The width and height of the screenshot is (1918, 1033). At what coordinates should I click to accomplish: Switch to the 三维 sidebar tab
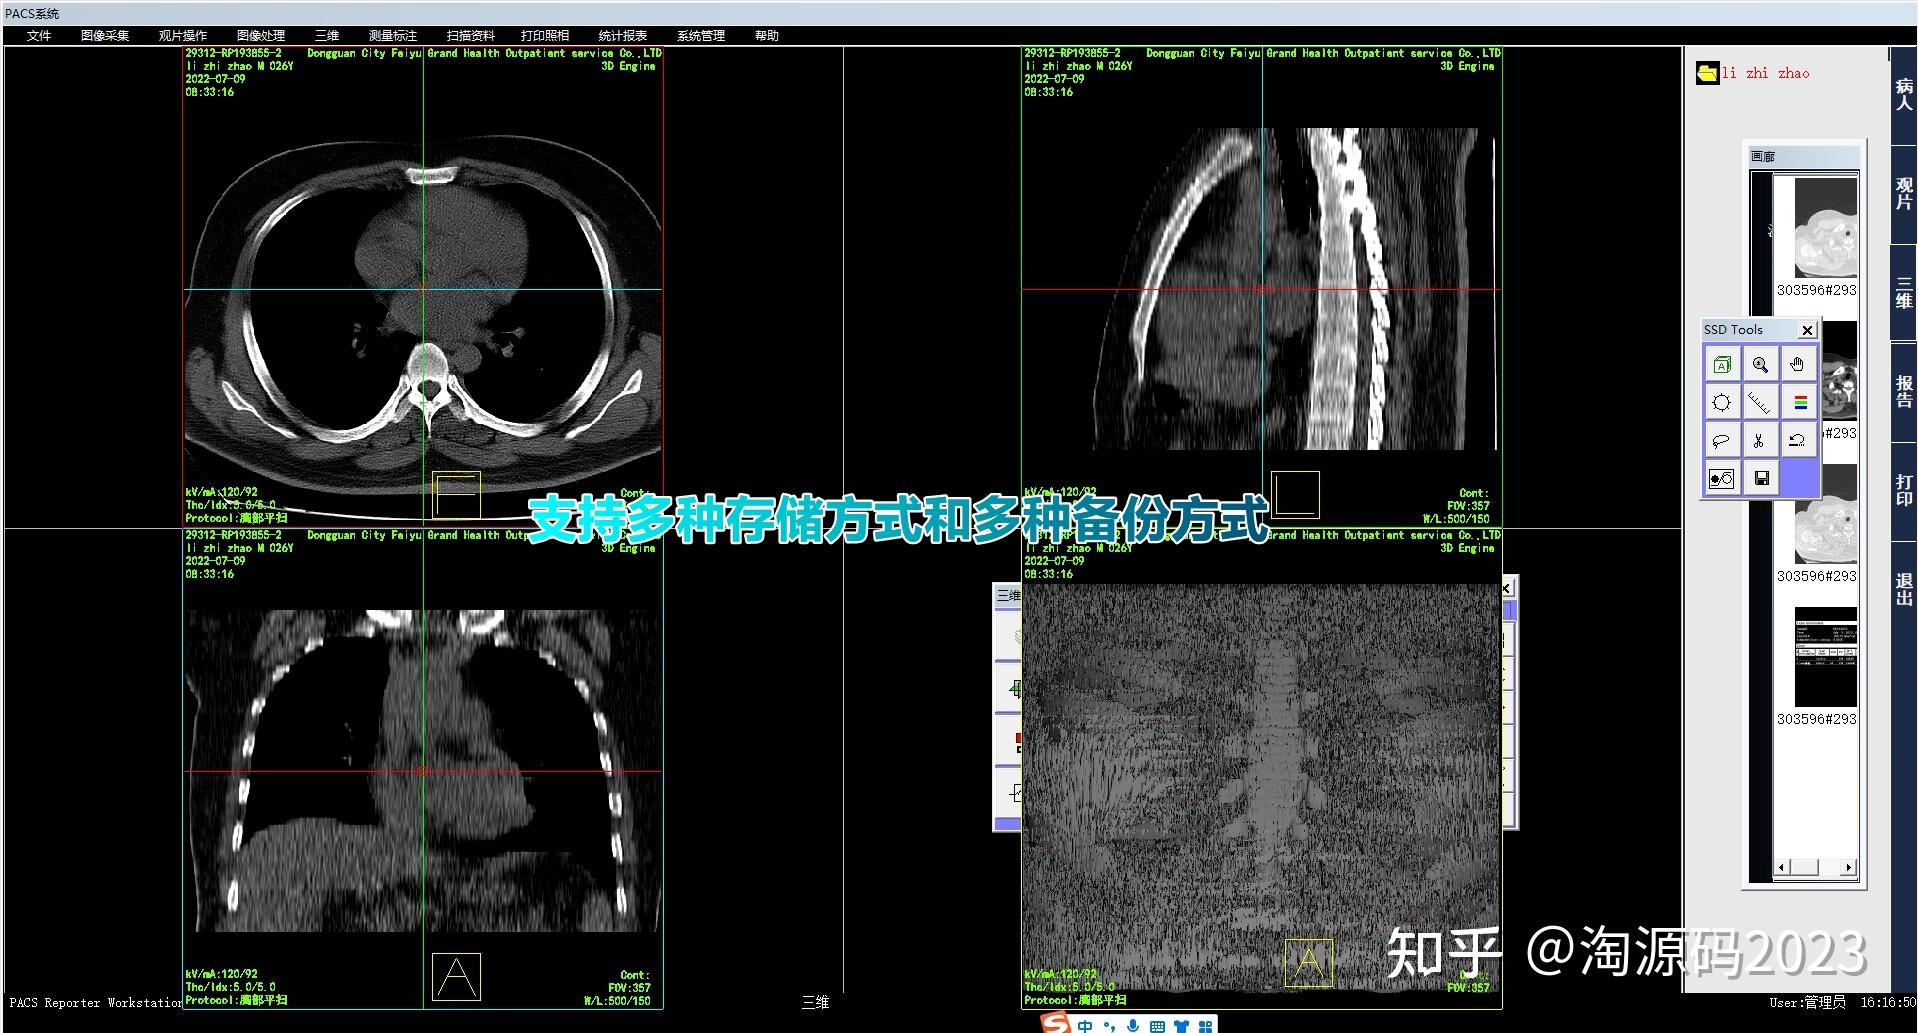point(1904,293)
